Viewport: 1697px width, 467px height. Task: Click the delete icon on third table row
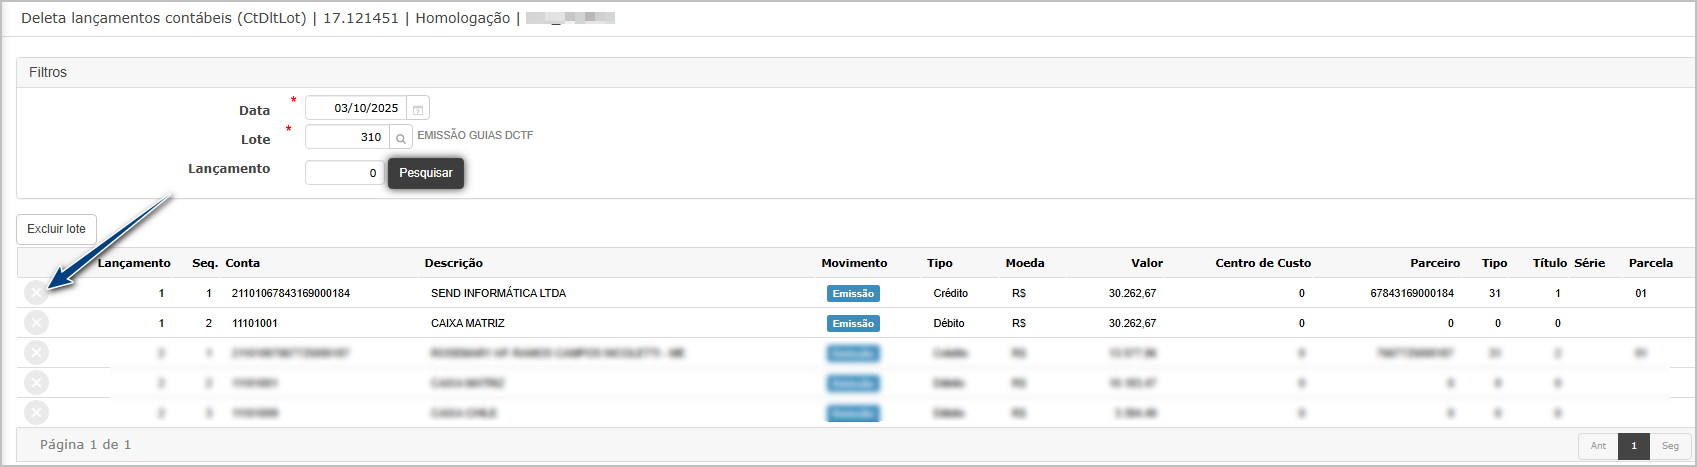36,353
